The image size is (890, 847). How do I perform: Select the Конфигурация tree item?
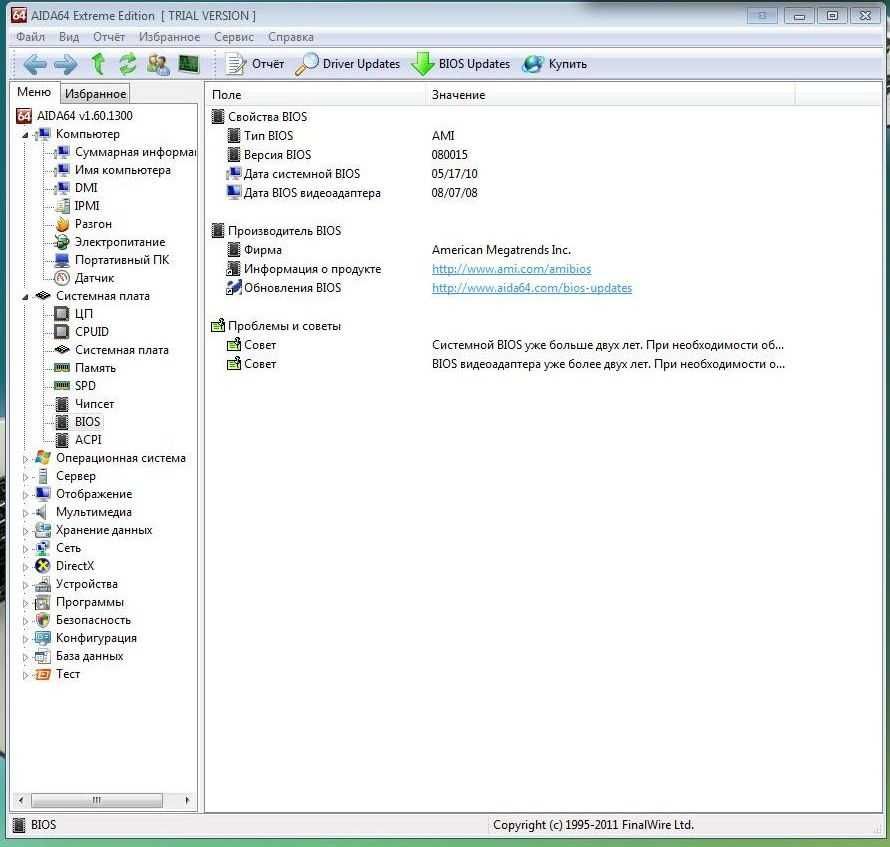[96, 638]
